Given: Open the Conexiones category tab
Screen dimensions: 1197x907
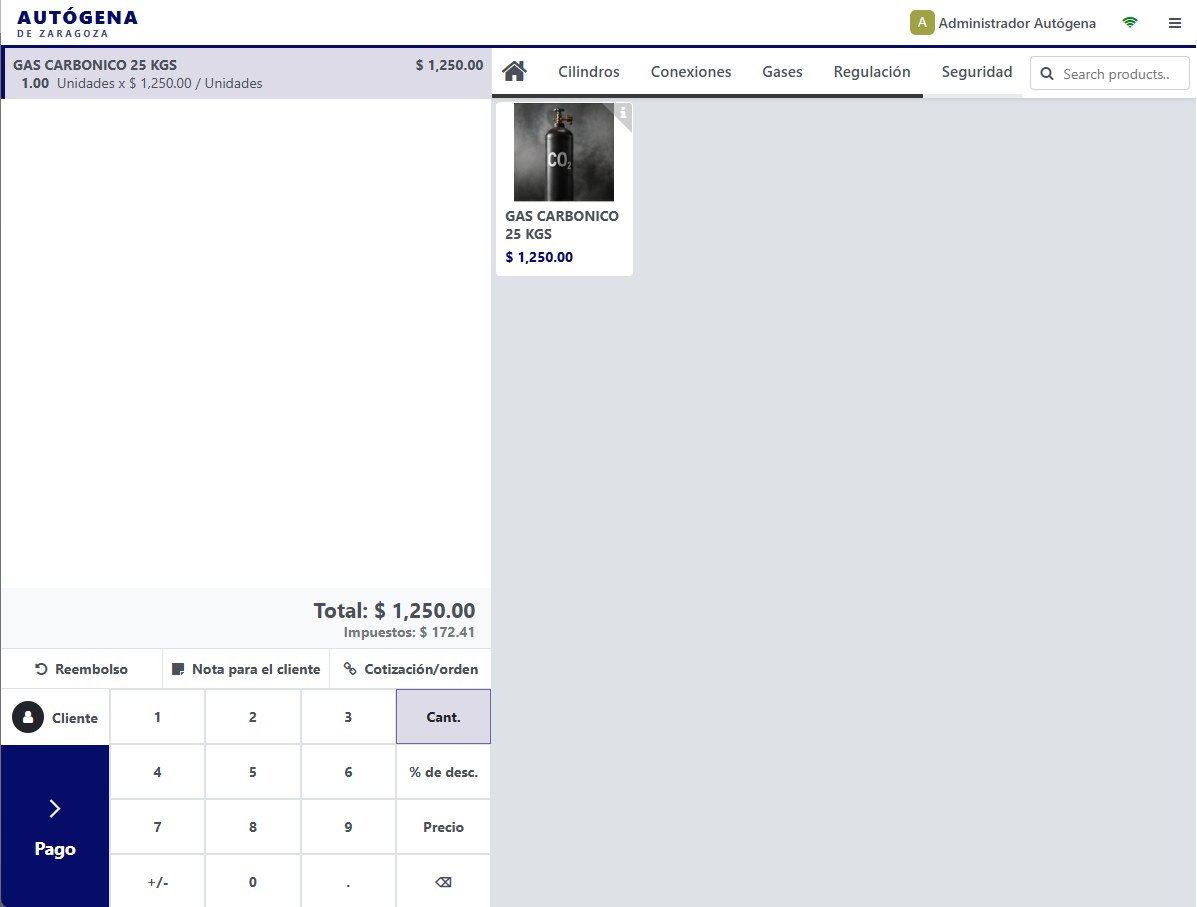Looking at the screenshot, I should (x=691, y=72).
